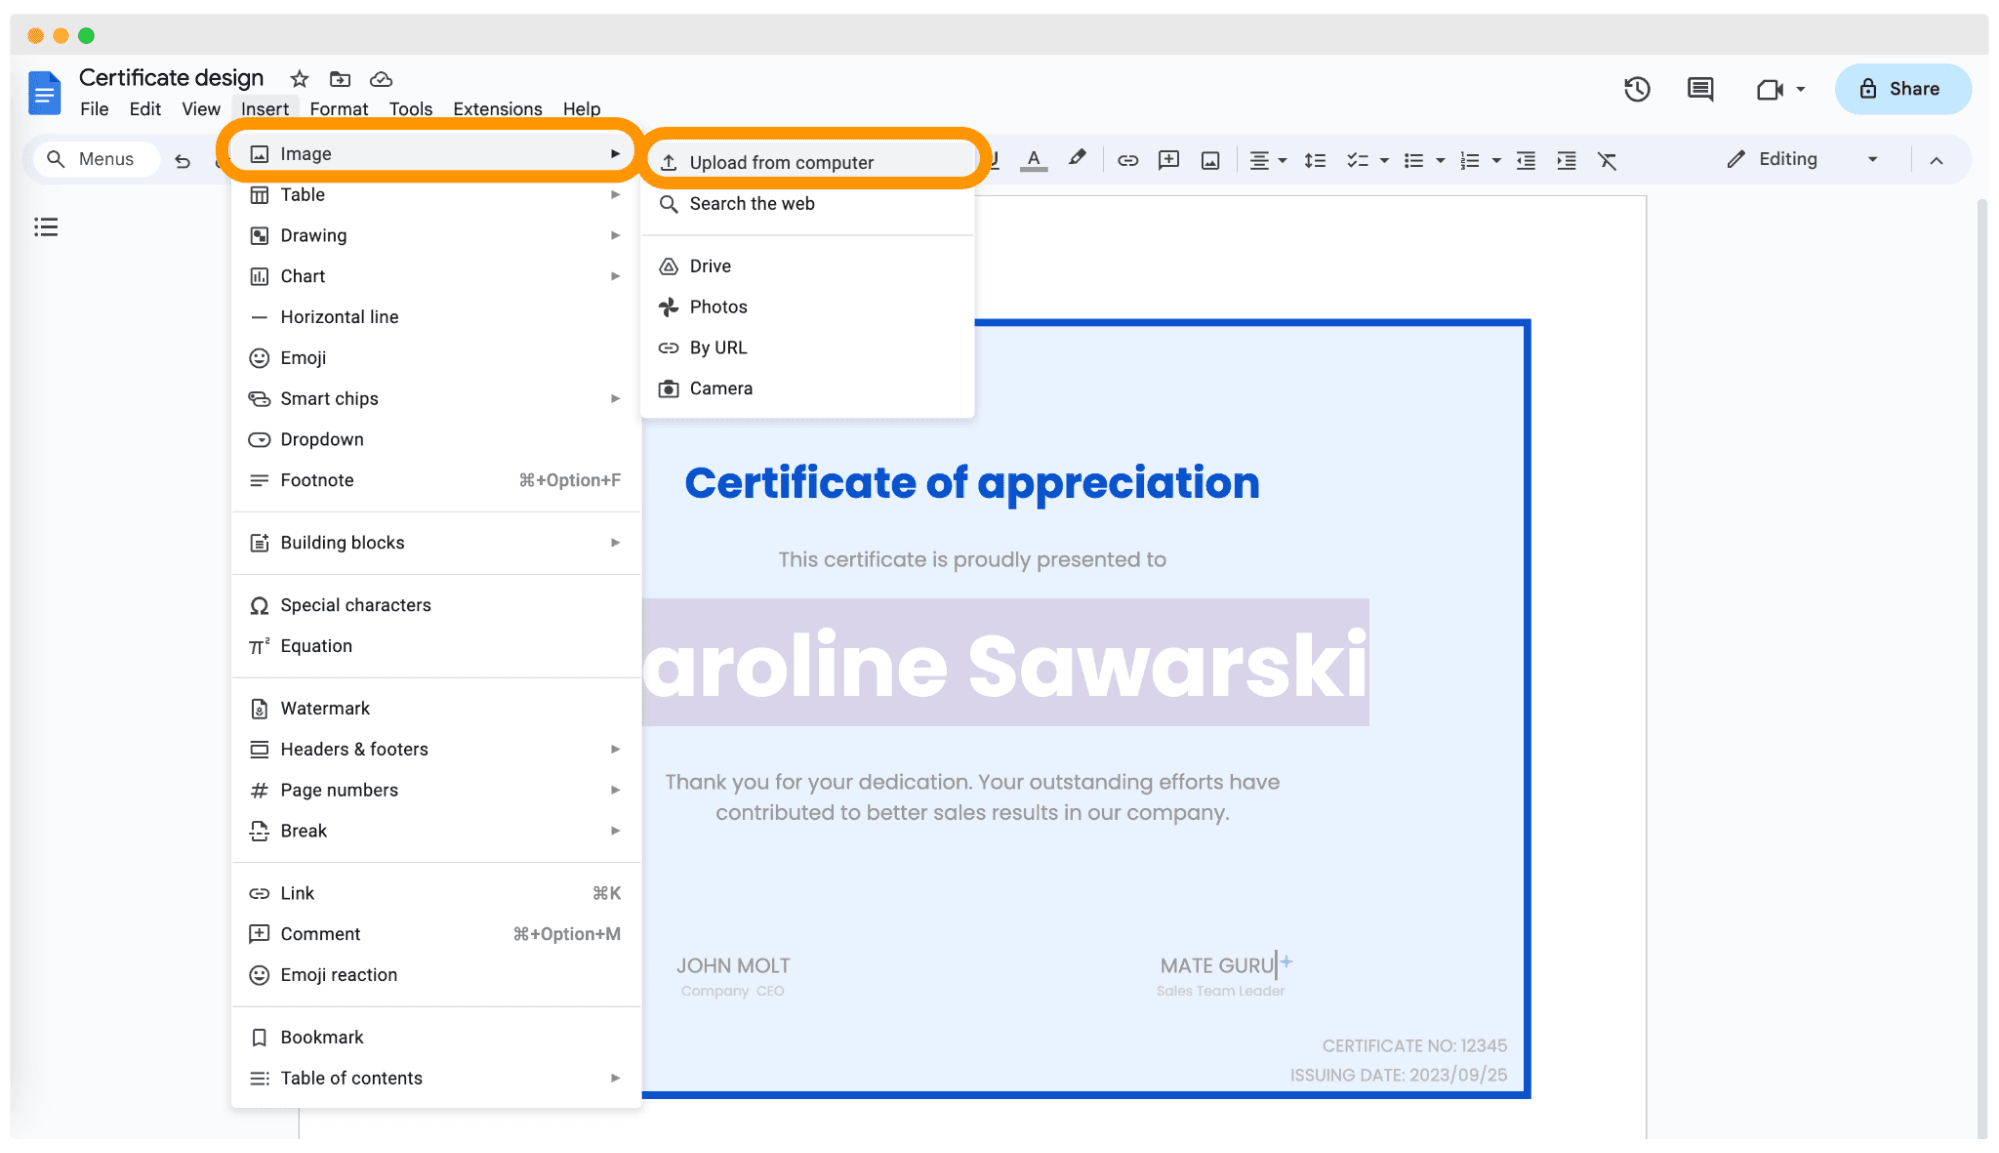
Task: Expand the Drawing submenu
Action: pos(435,236)
